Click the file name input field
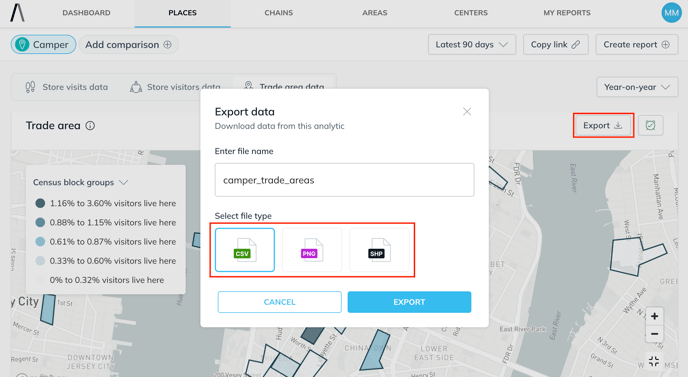This screenshot has width=688, height=377. coord(344,180)
